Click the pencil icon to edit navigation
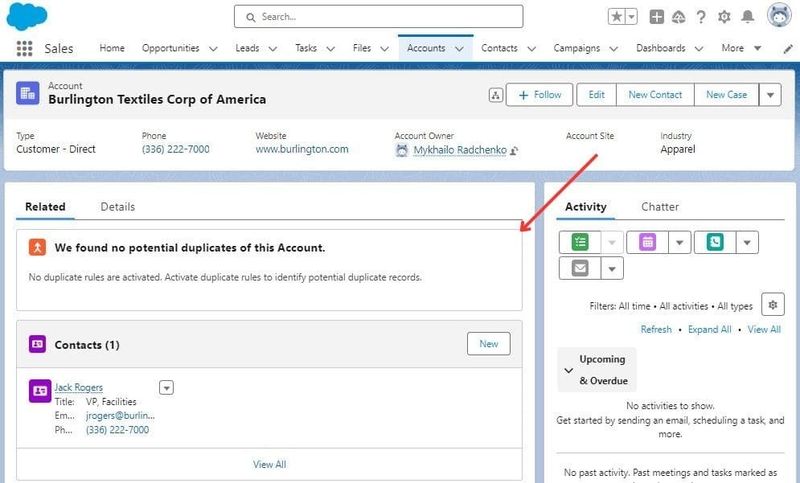Screen dimensions: 800x483 [x=788, y=49]
